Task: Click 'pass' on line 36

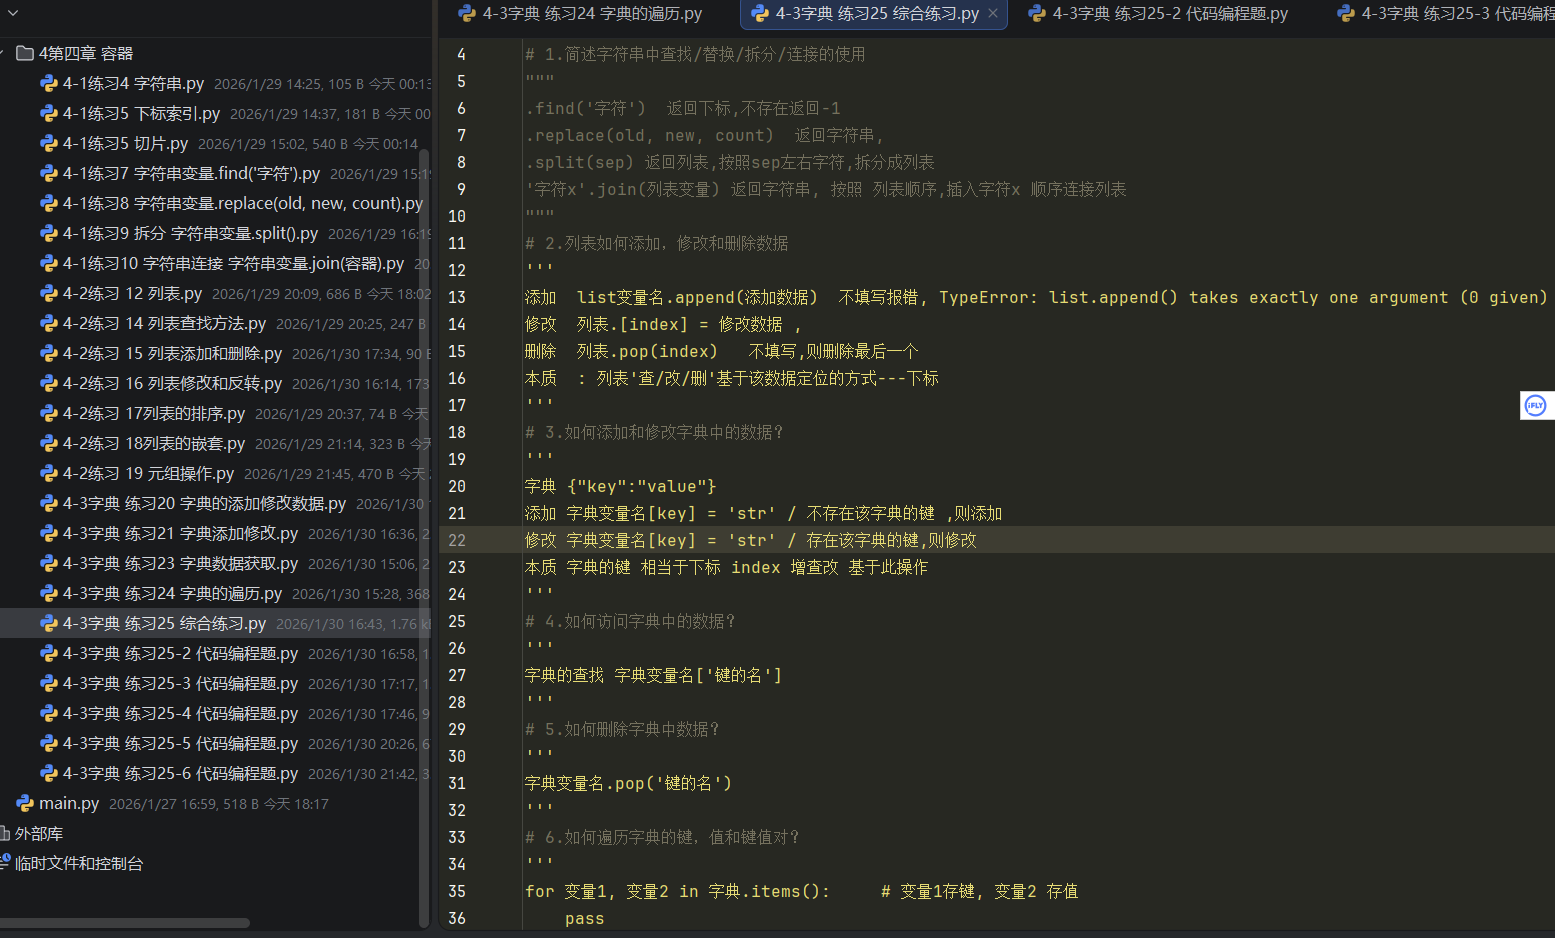Action: 584,918
